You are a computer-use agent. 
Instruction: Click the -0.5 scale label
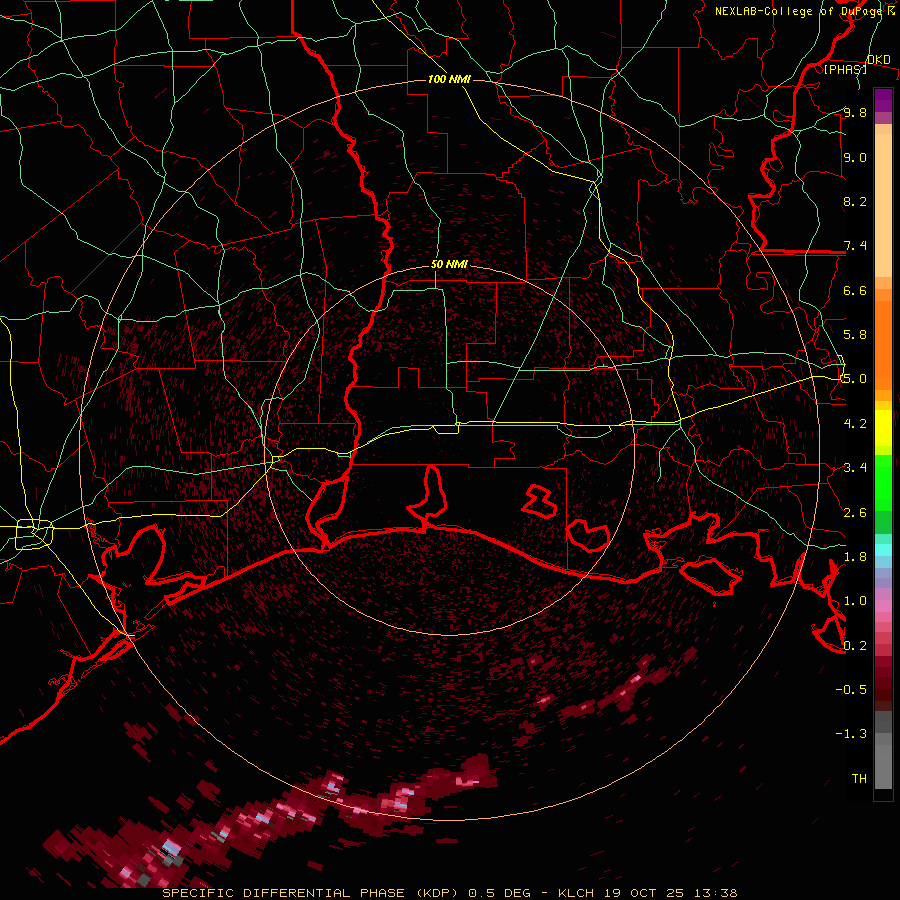(851, 690)
